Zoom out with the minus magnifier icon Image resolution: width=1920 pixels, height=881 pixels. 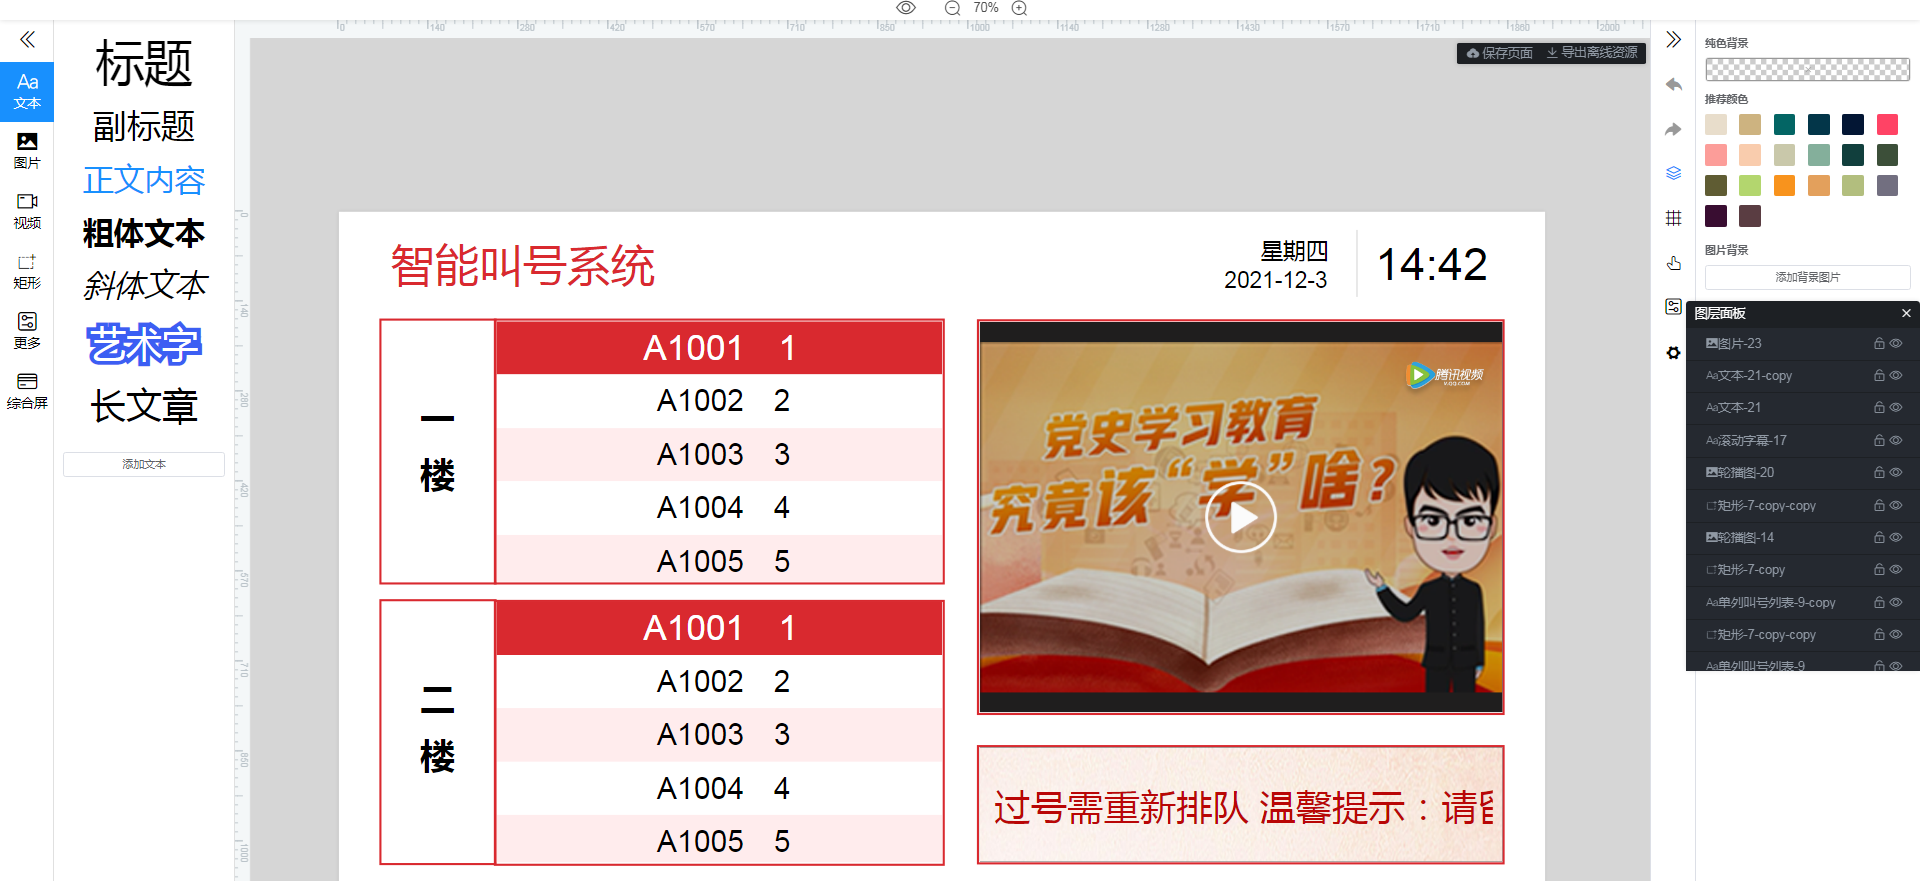pos(952,8)
